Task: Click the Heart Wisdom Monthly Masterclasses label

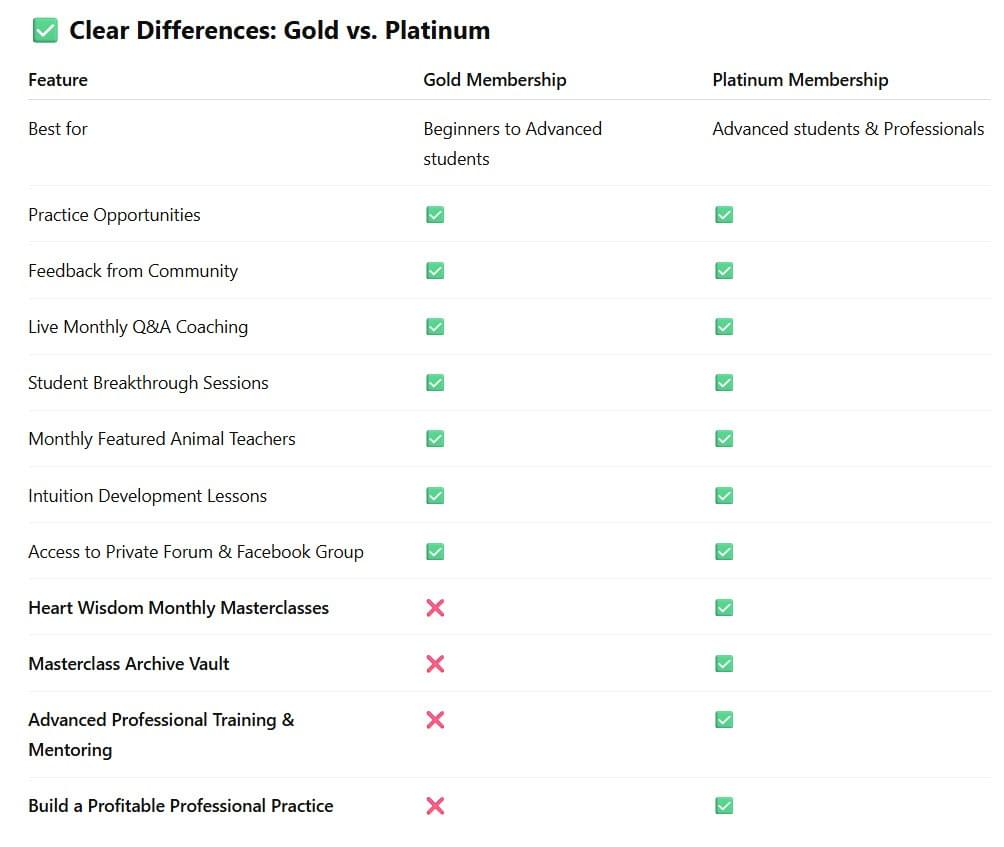Action: tap(178, 608)
